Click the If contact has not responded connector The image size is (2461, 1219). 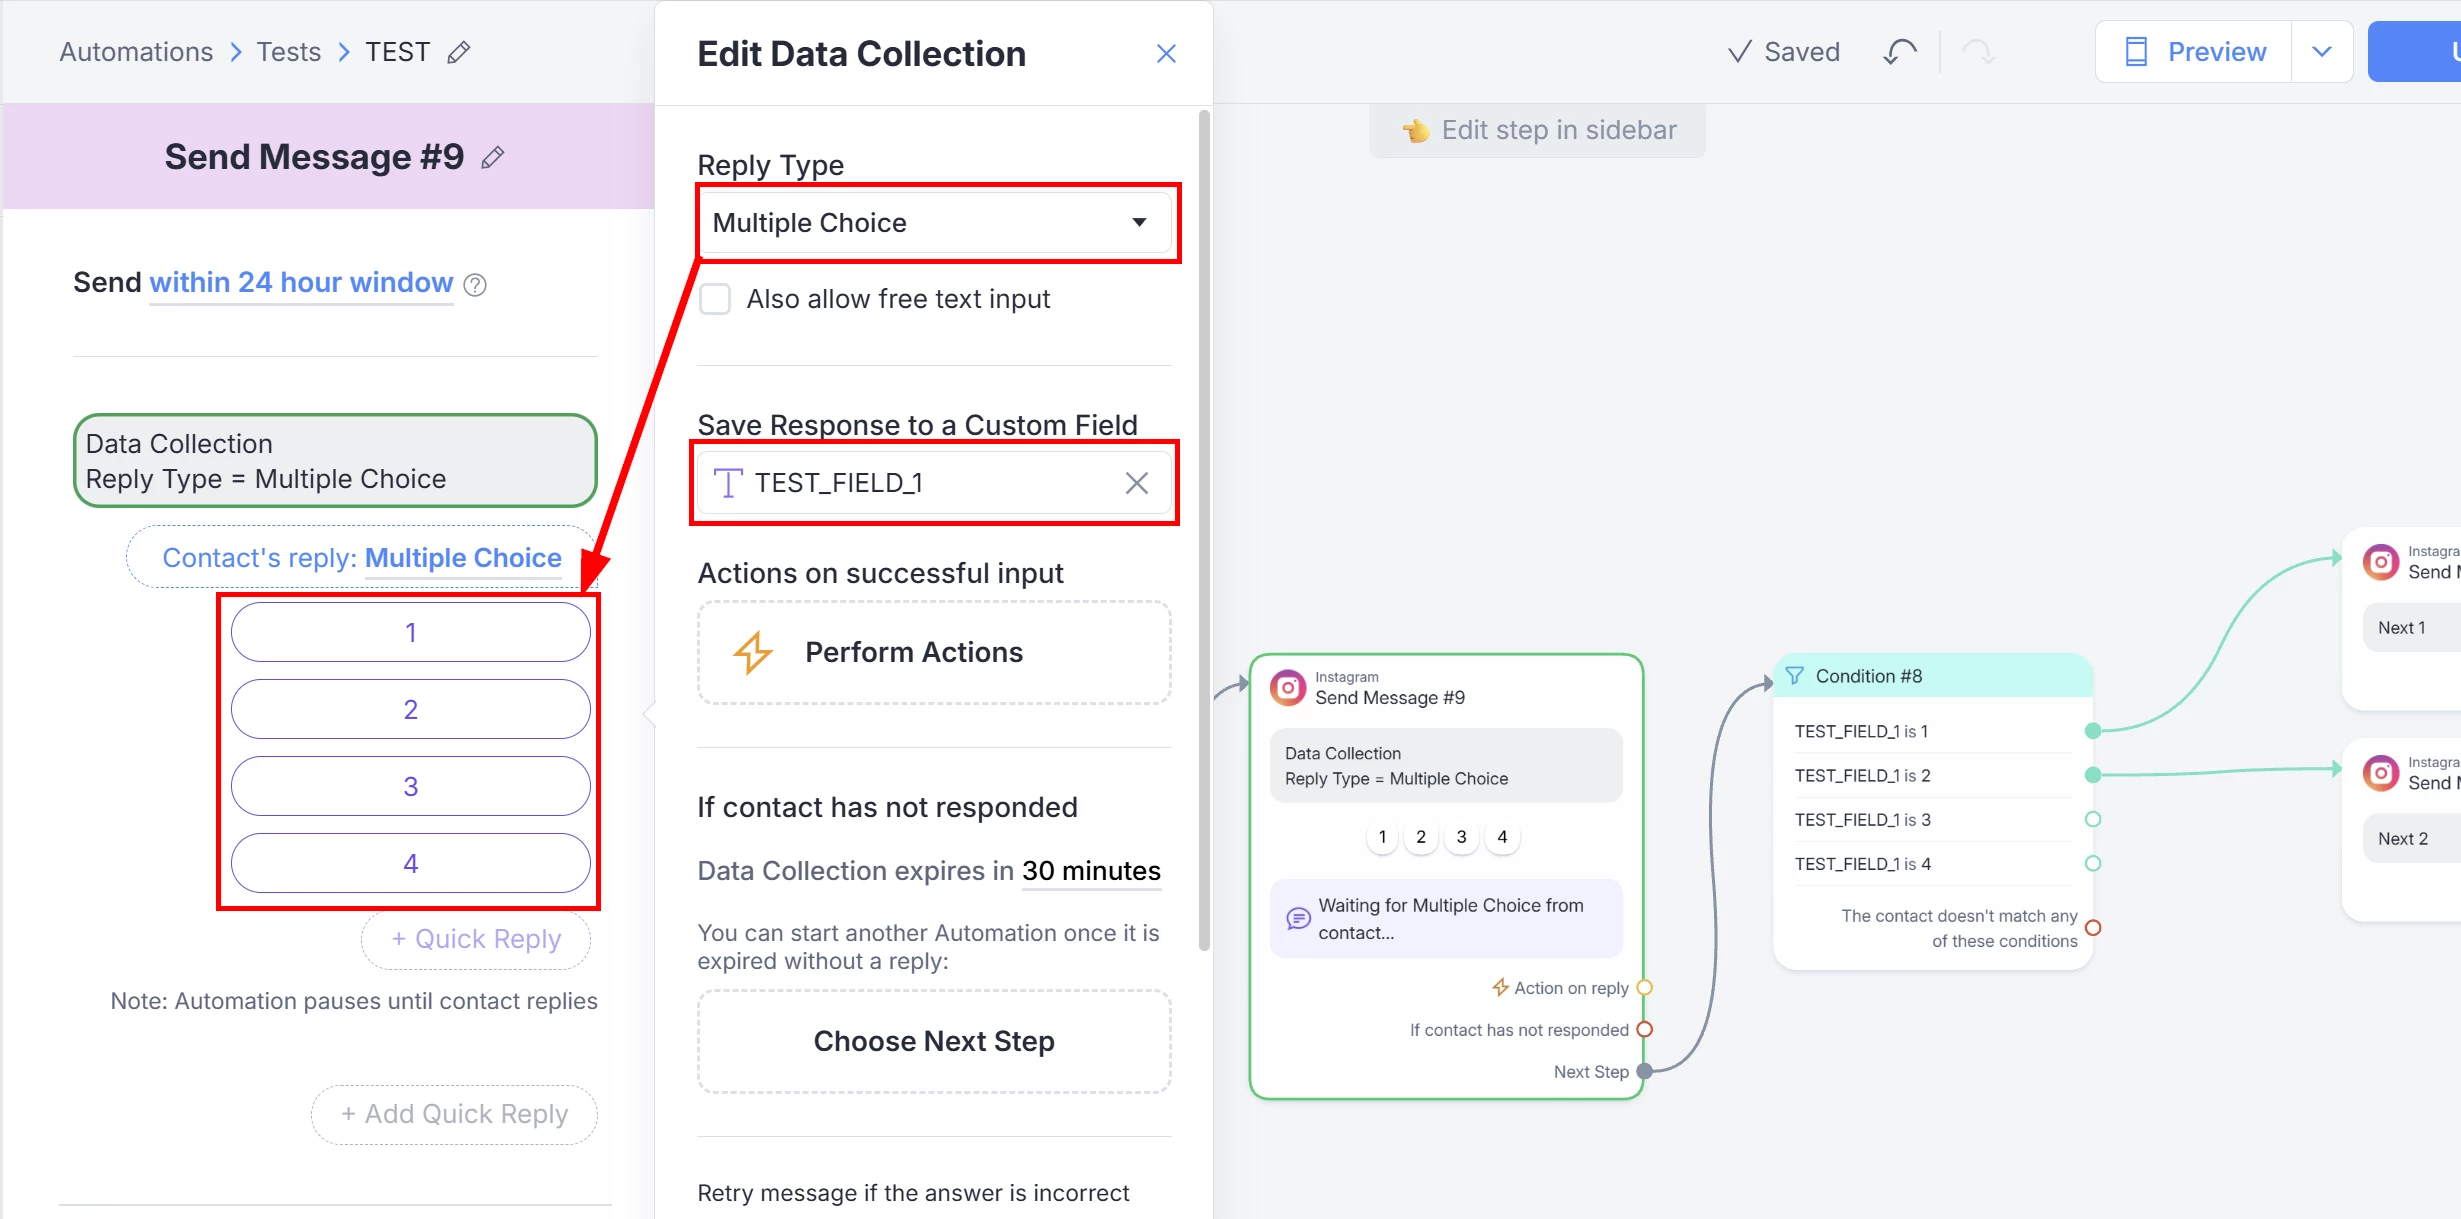point(1644,1030)
